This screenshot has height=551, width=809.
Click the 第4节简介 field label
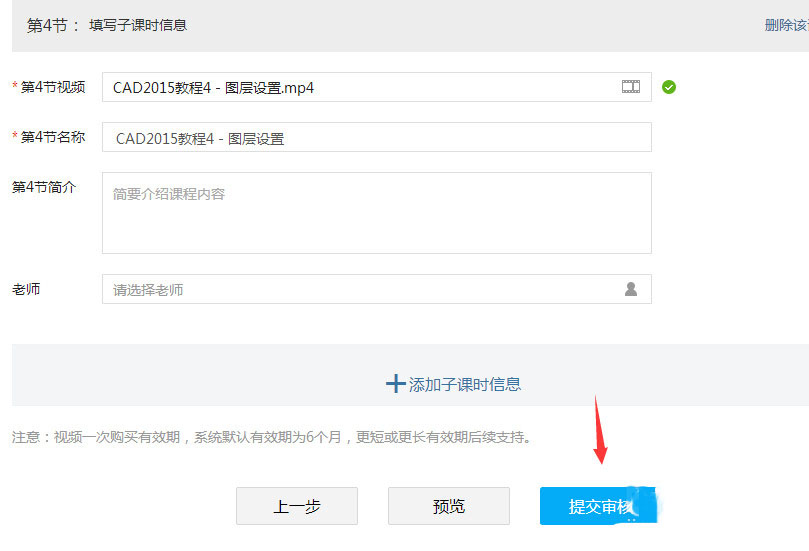(x=44, y=187)
